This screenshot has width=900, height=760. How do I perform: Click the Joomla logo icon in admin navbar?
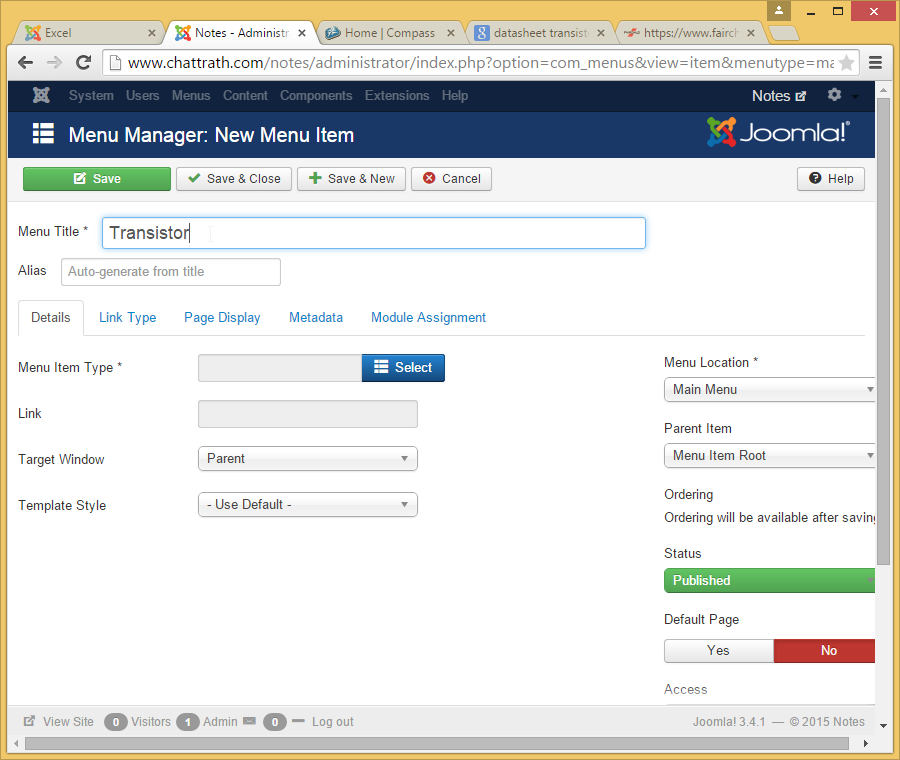(x=41, y=96)
